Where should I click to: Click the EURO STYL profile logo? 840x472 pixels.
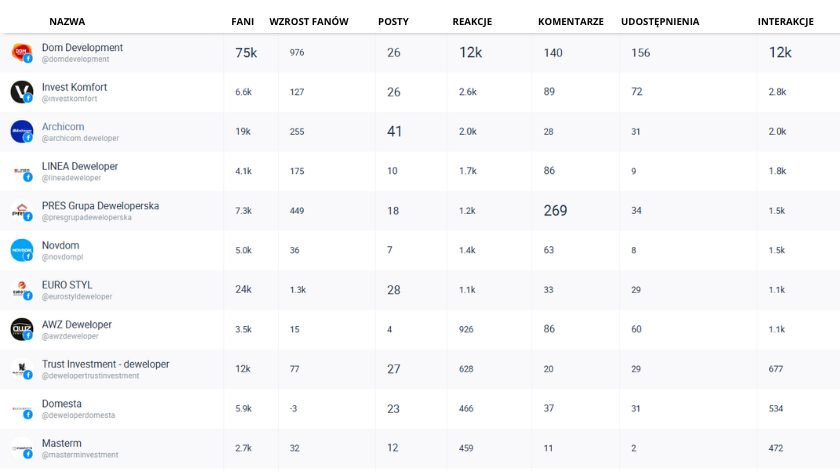(21, 290)
